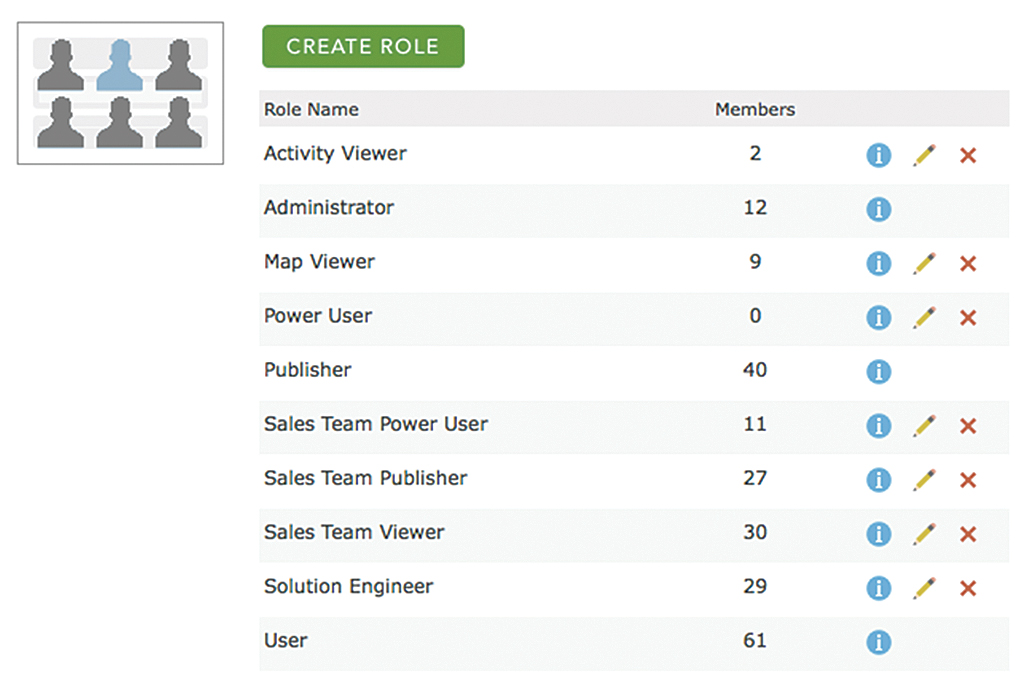Open info for Power User role
Viewport: 1024px width, 683px height.
tap(878, 317)
